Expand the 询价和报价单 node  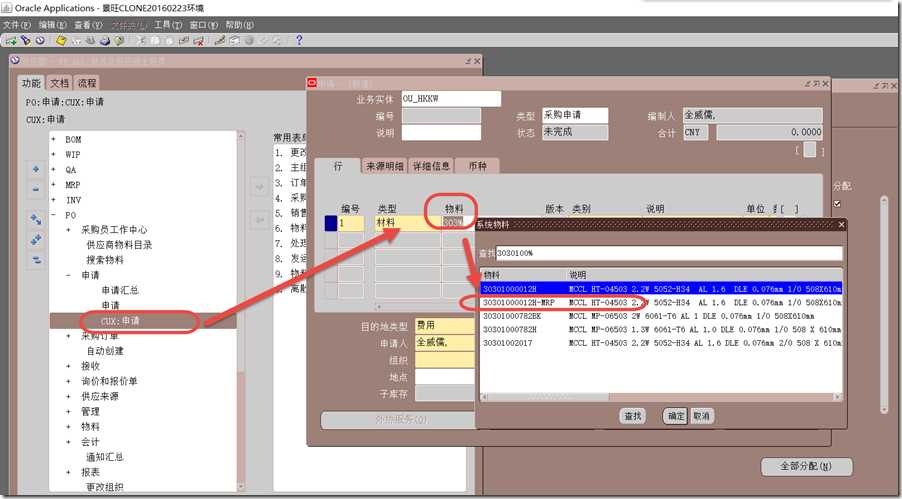click(68, 381)
